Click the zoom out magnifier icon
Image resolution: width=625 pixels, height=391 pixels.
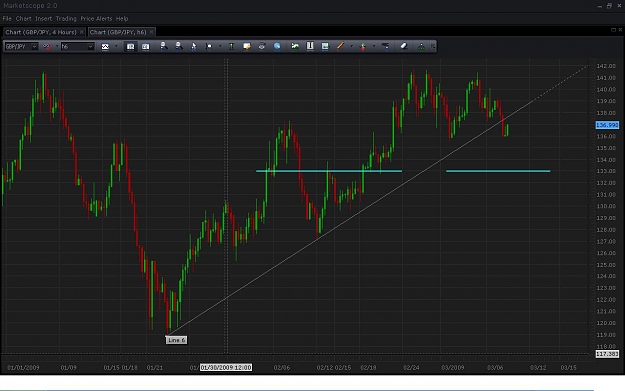[179, 46]
